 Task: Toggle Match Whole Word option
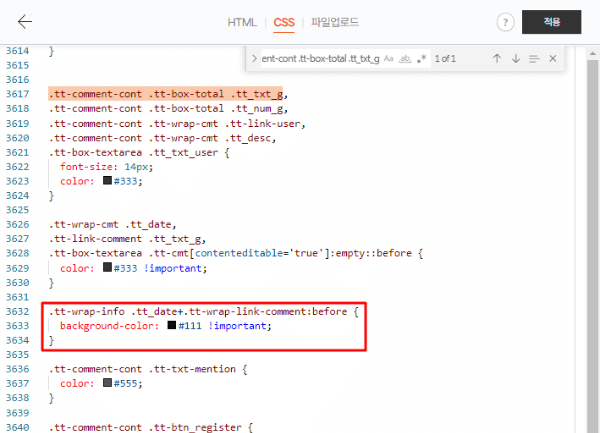[x=405, y=59]
